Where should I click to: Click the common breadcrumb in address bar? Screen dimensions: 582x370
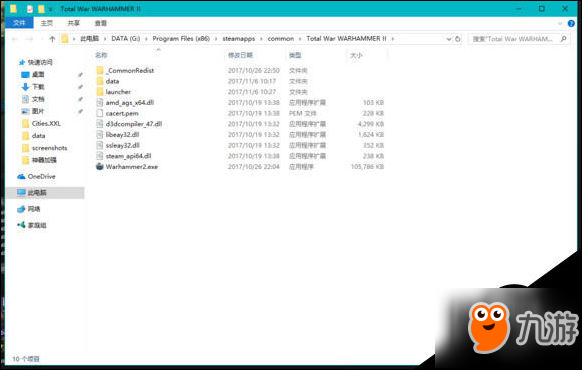pyautogui.click(x=281, y=39)
